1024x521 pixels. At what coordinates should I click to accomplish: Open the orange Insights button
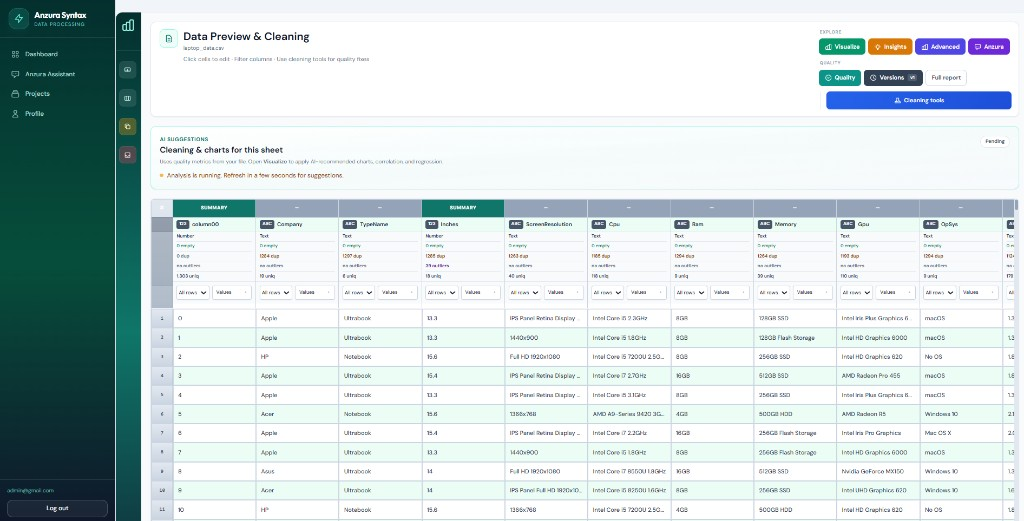point(890,47)
